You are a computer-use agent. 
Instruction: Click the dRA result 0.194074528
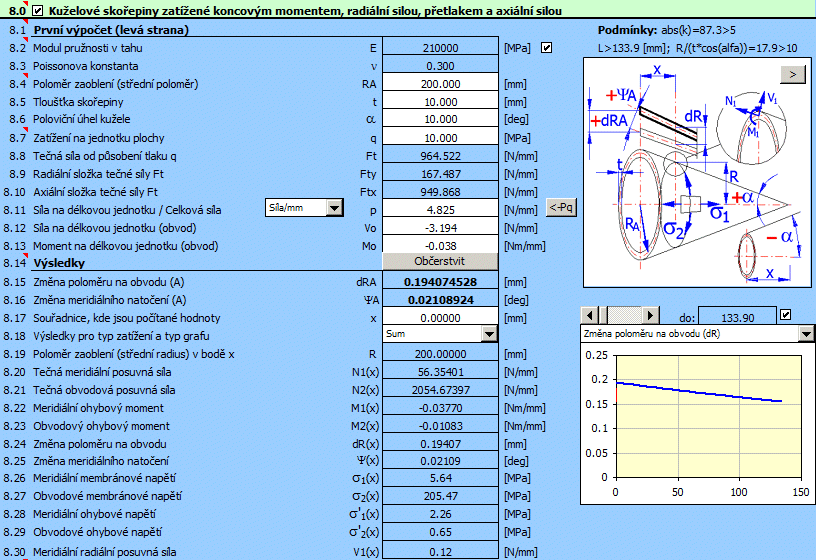coord(440,282)
